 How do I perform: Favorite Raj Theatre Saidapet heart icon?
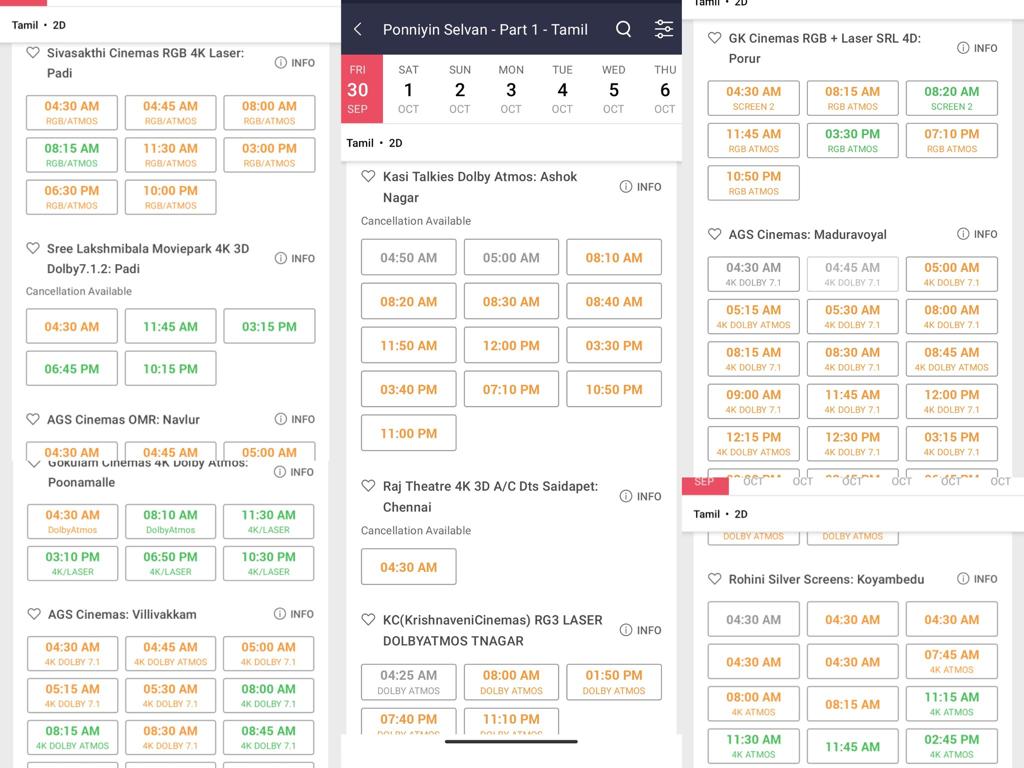point(368,486)
